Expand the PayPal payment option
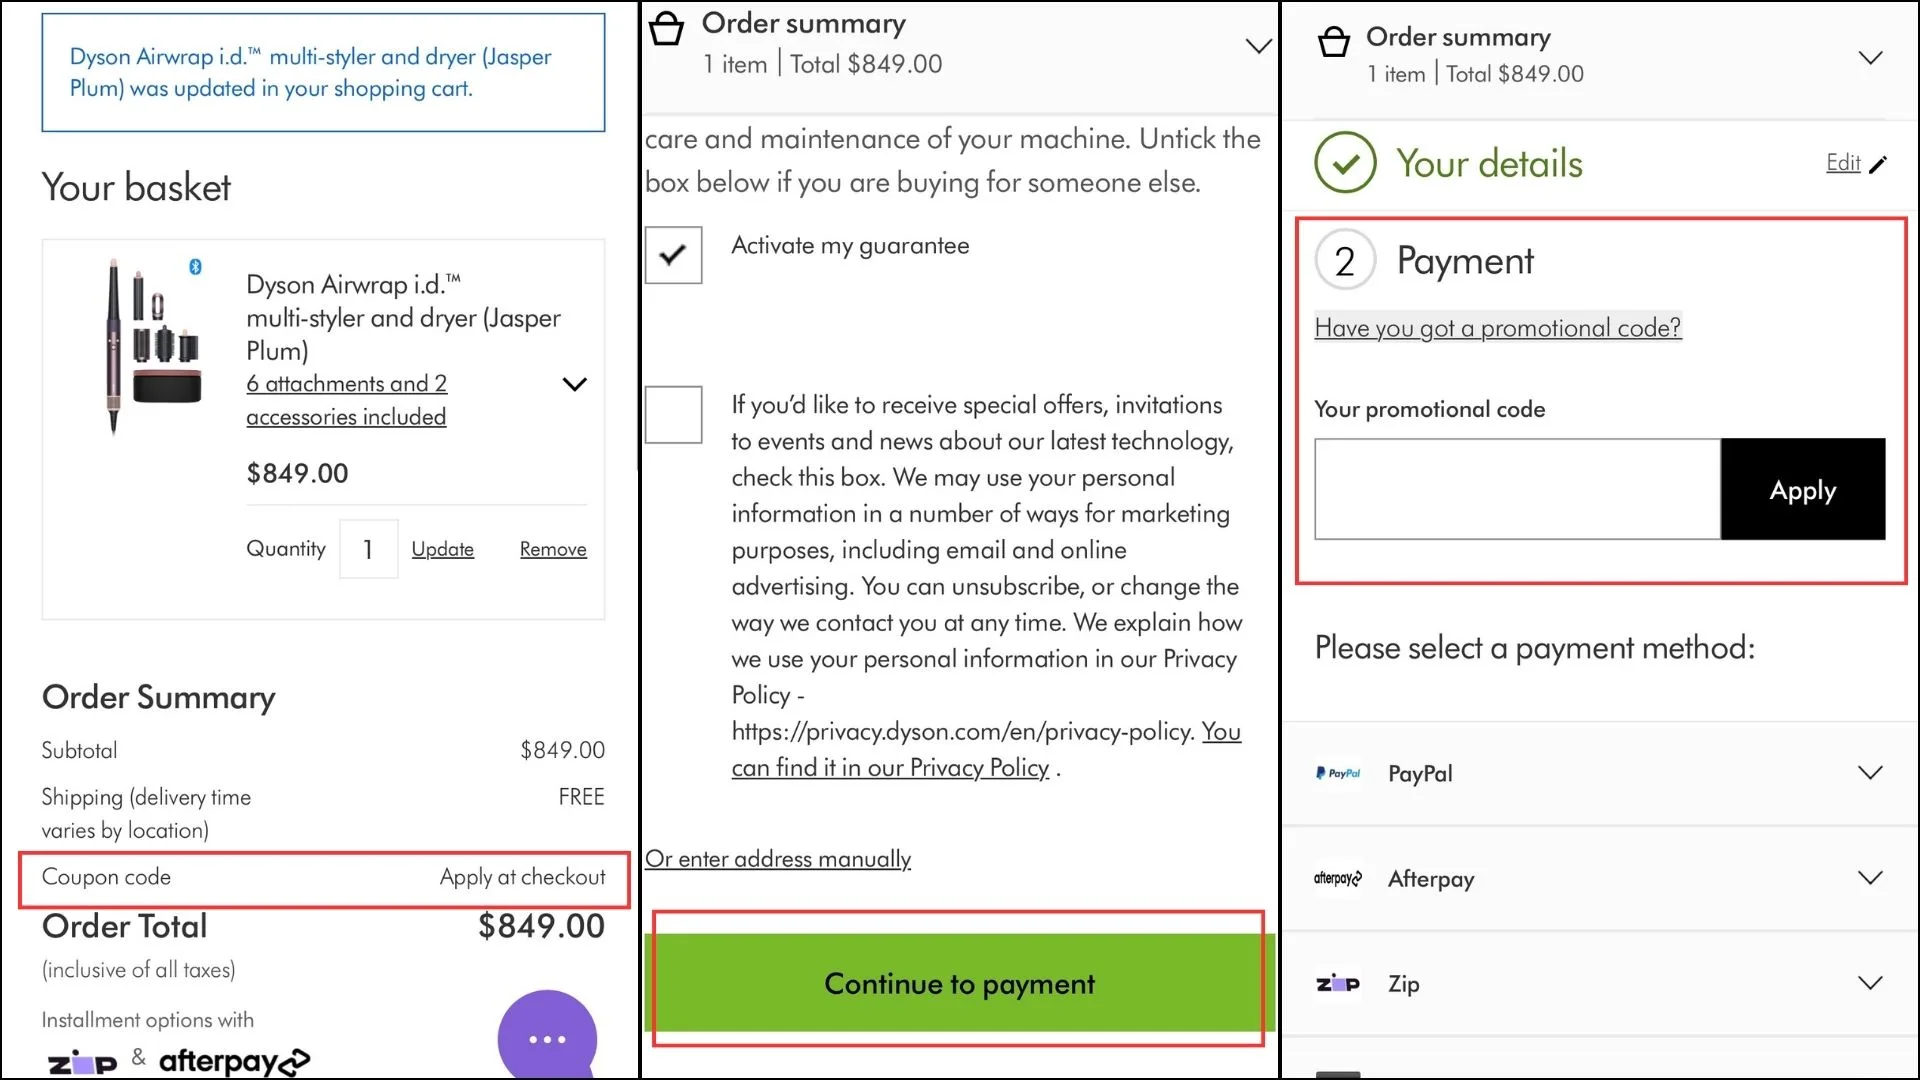The width and height of the screenshot is (1920, 1080). pyautogui.click(x=1870, y=773)
